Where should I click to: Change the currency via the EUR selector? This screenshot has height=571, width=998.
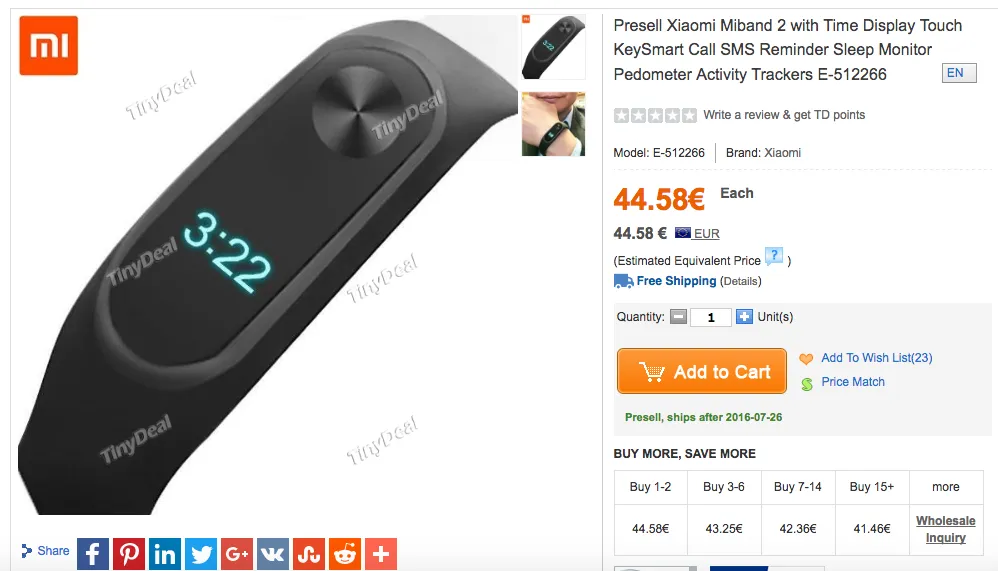(698, 234)
